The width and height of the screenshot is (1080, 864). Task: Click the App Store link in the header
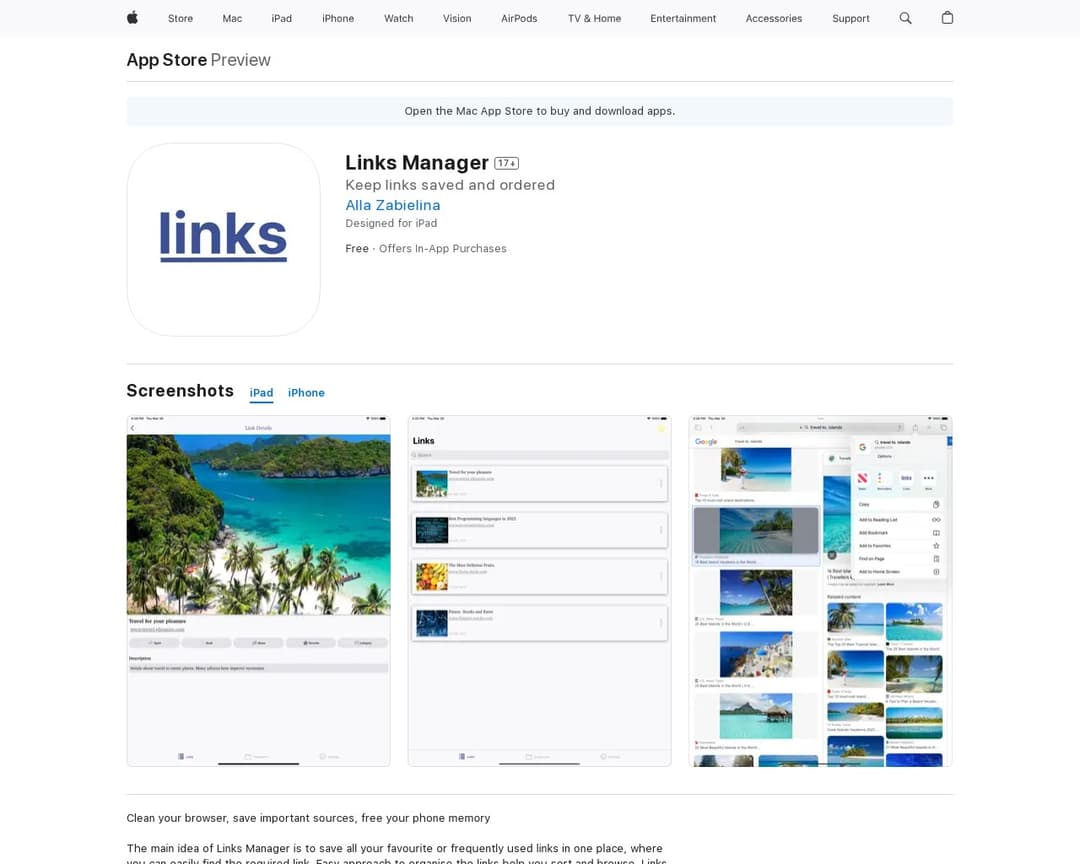click(x=166, y=60)
